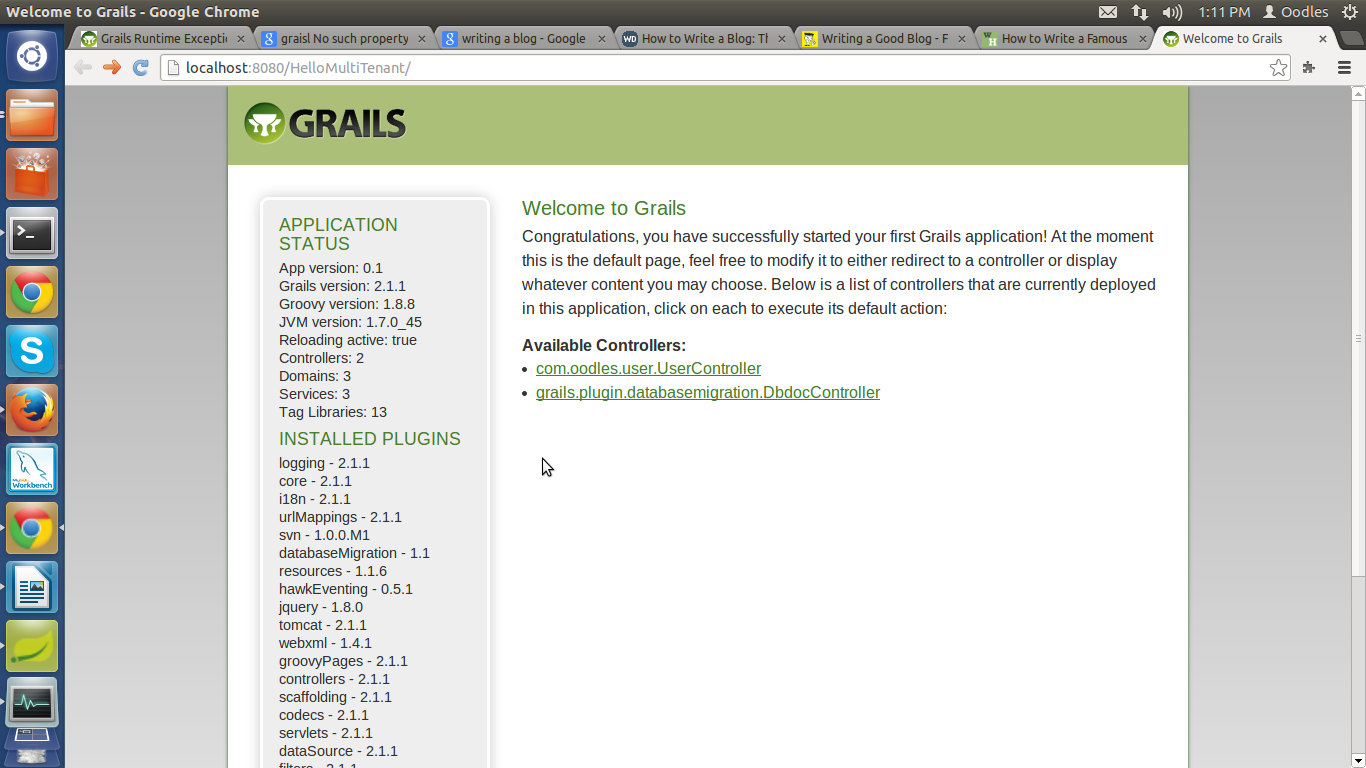Open the Chrome extensions puzzle icon
The height and width of the screenshot is (768, 1366).
pos(1309,68)
